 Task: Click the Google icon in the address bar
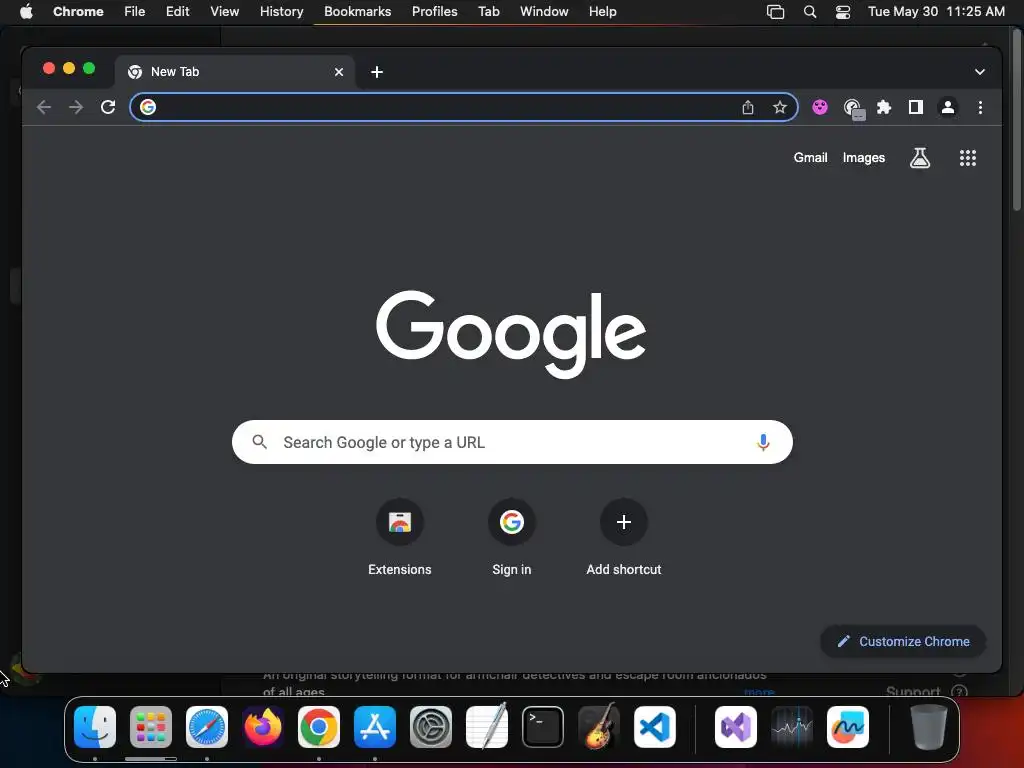click(x=148, y=107)
